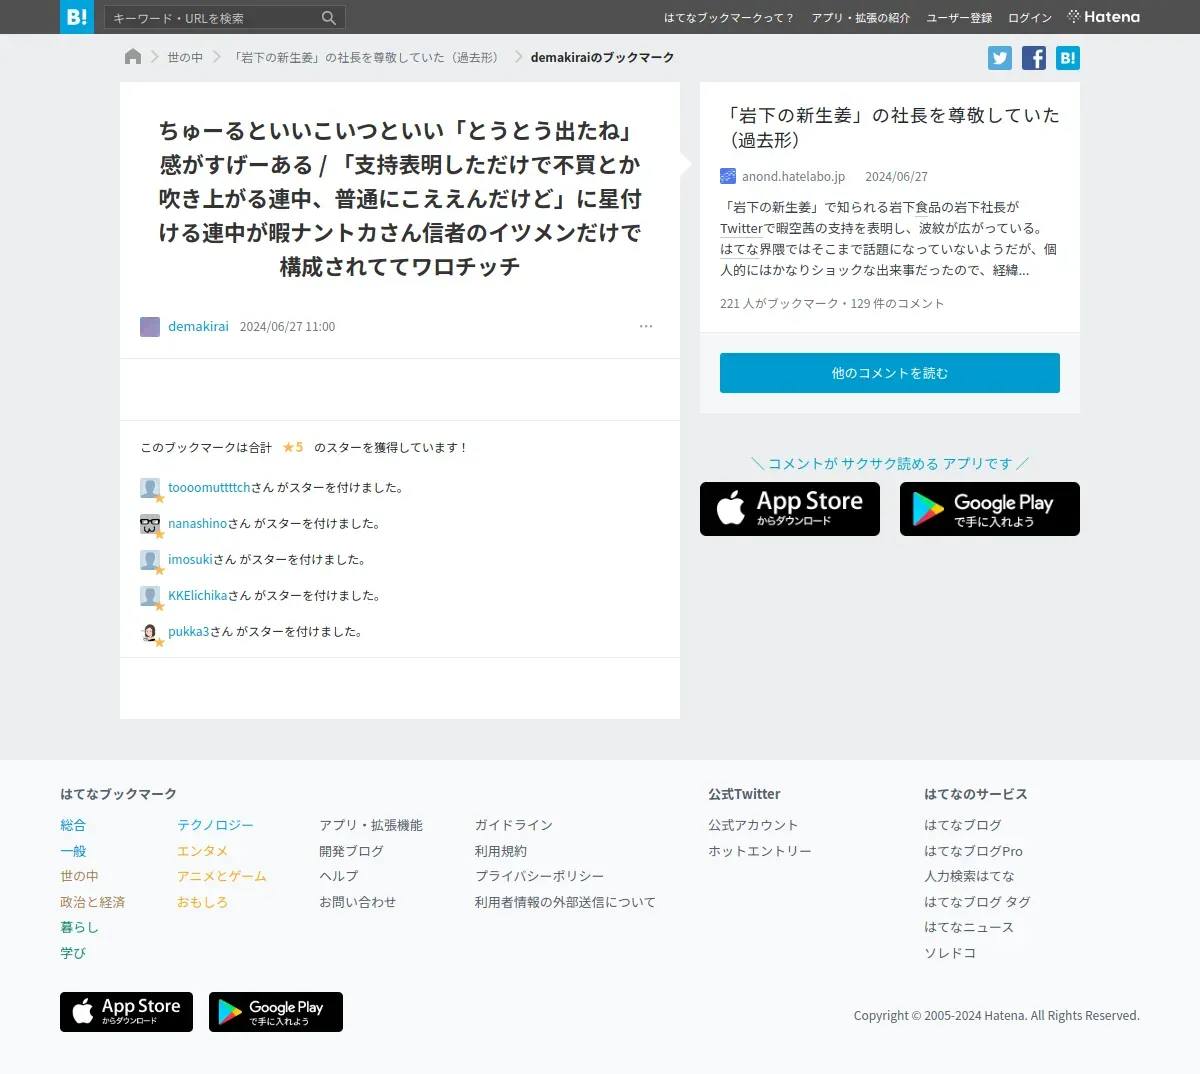This screenshot has width=1200, height=1074.
Task: Click 221 人がブックマーク count text
Action: pyautogui.click(x=778, y=303)
